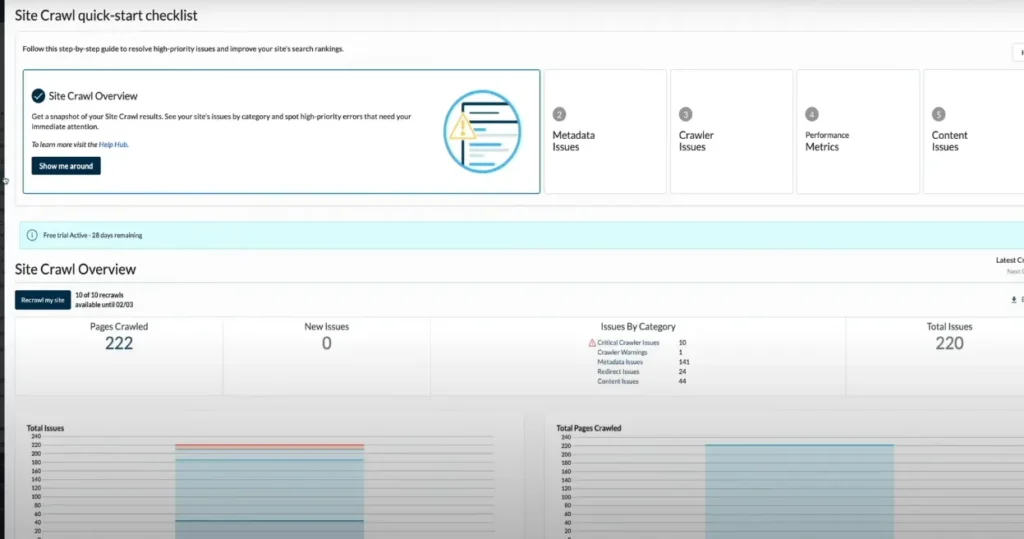Click the Recrawl my site button
This screenshot has width=1024, height=539.
(43, 300)
